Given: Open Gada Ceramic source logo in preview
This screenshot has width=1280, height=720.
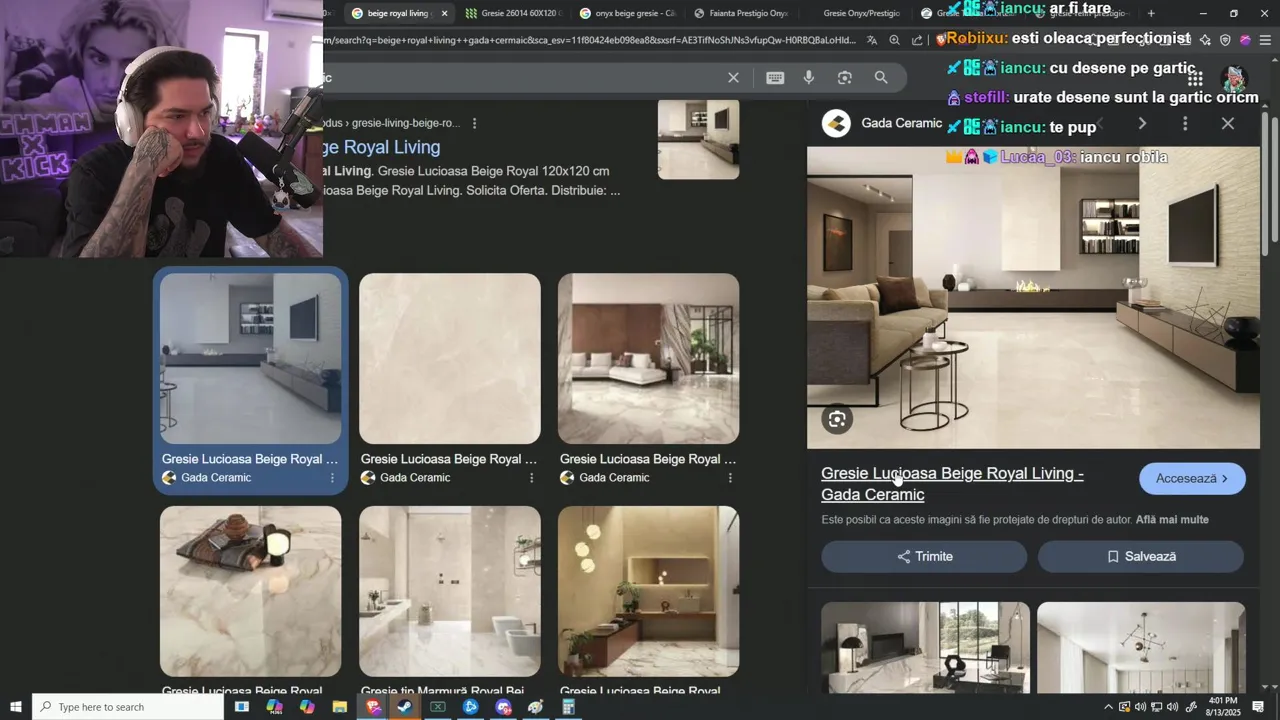Looking at the screenshot, I should point(836,123).
